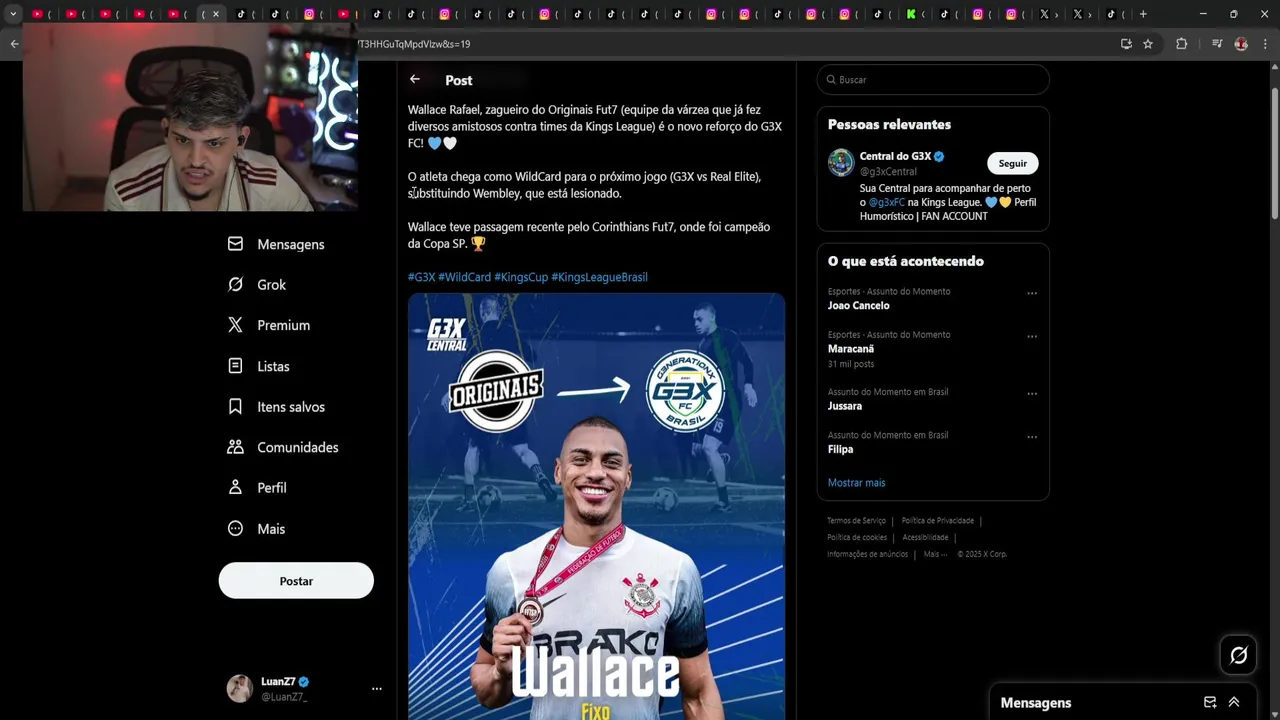Click the address bar URL
This screenshot has height=720, width=1280.
[414, 44]
